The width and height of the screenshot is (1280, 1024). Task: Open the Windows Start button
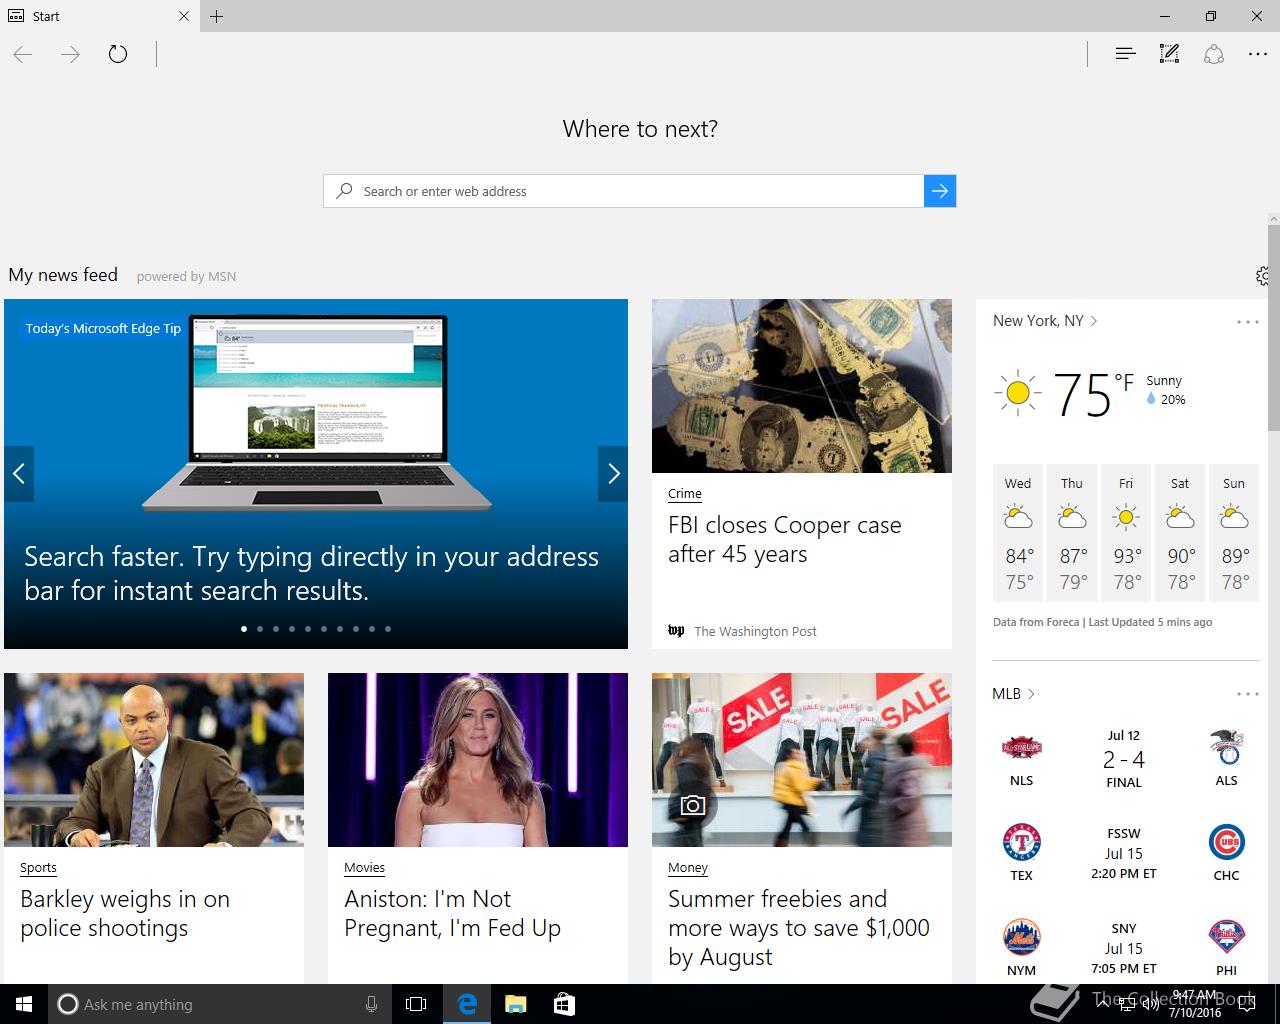point(24,1004)
